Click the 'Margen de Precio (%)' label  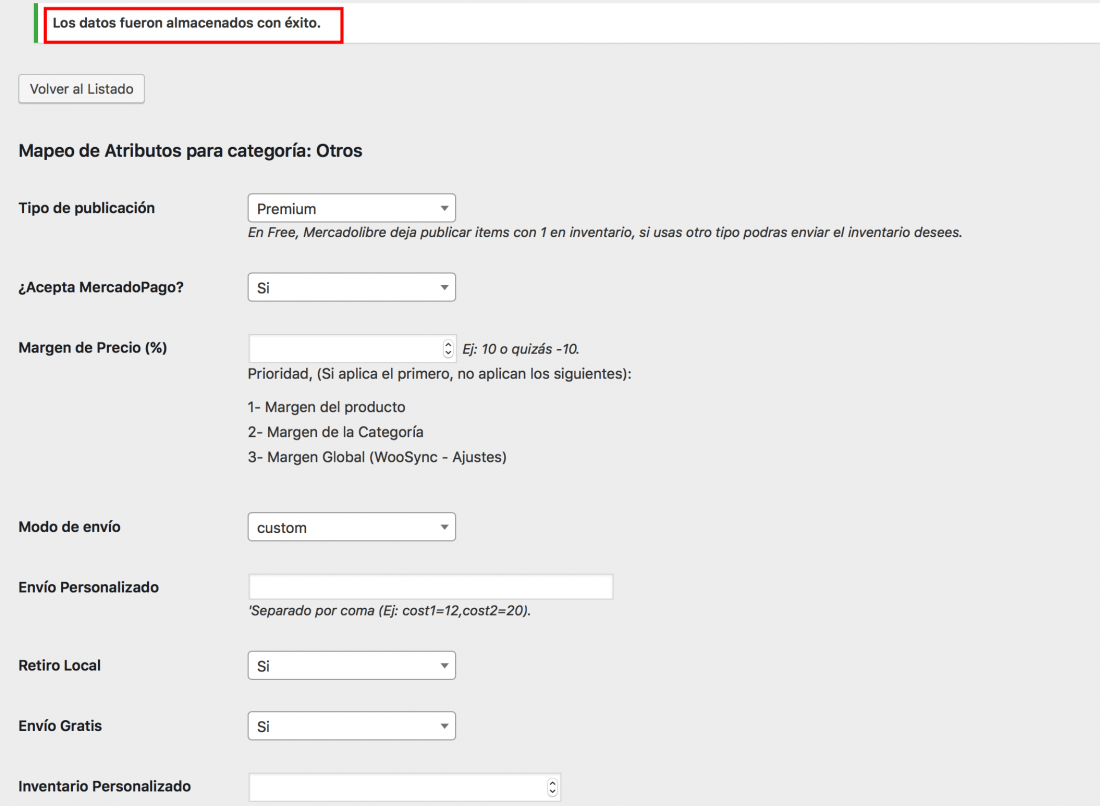pos(93,348)
